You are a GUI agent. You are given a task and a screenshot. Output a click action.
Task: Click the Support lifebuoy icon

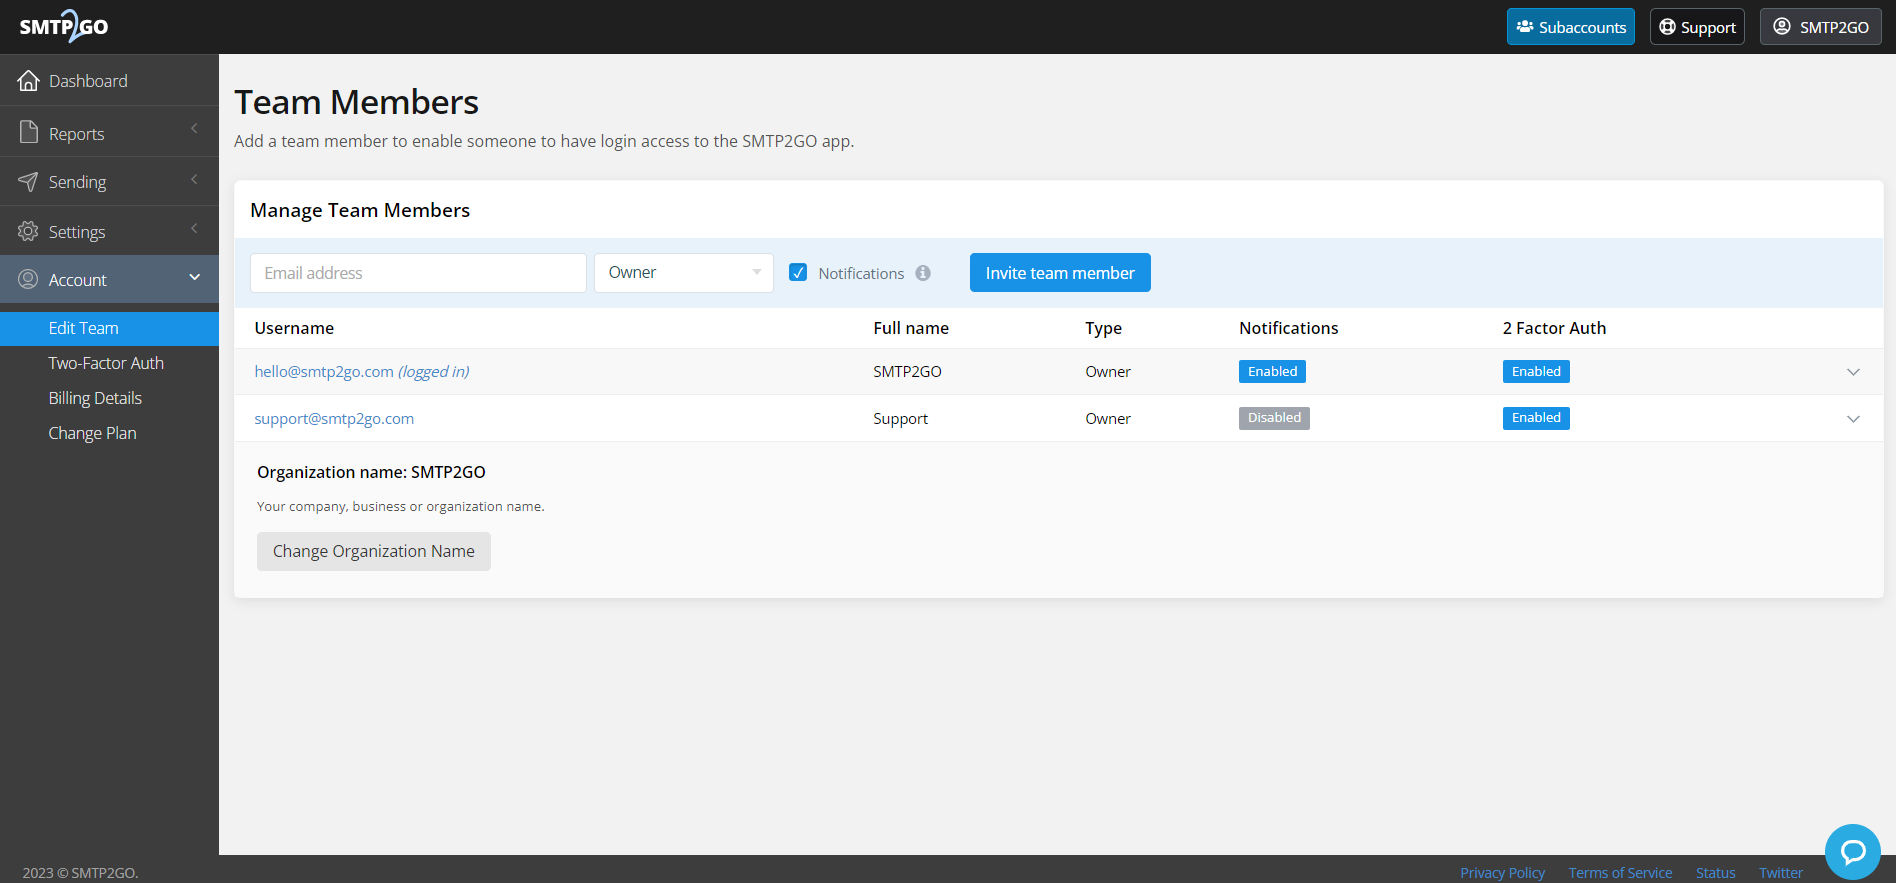coord(1667,27)
